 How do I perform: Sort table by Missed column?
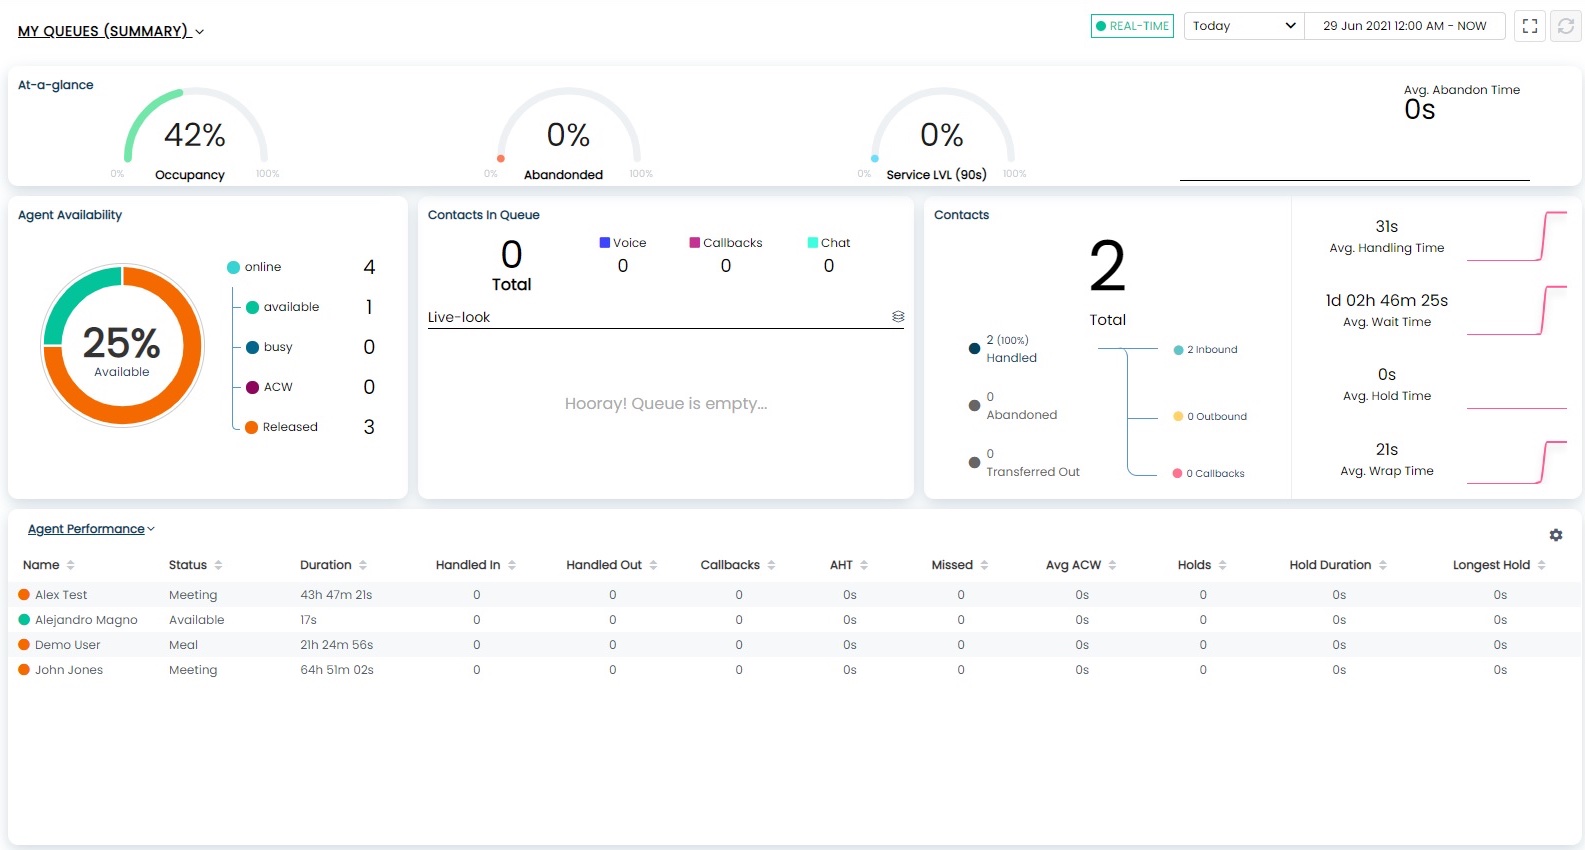984,565
